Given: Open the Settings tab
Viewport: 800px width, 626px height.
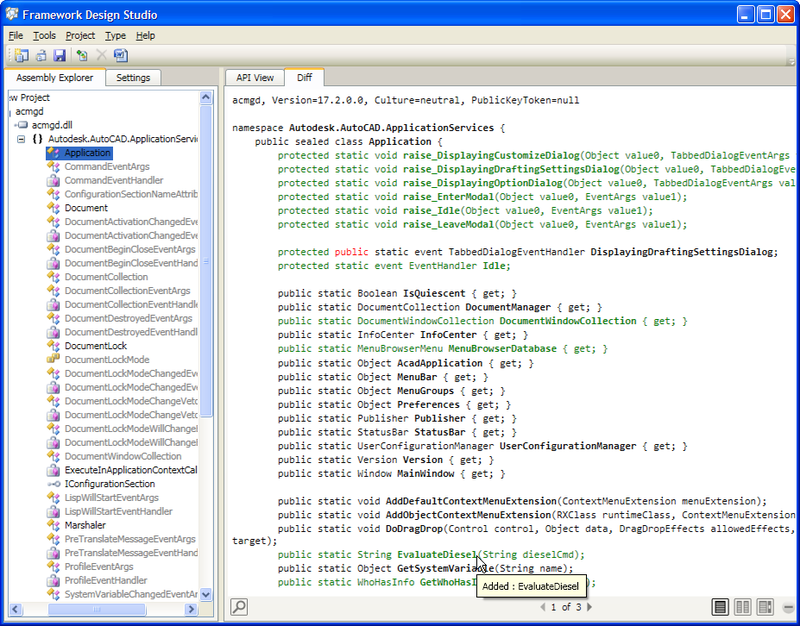Looking at the screenshot, I should coord(133,77).
